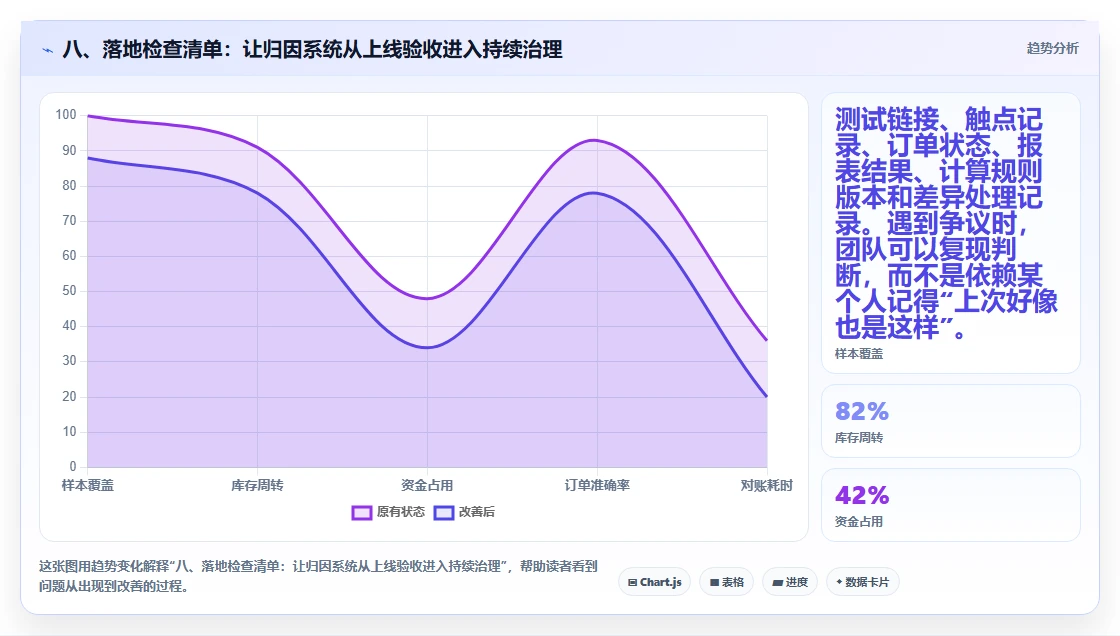
Task: Click the 资金占用 label in the 42% card
Action: (859, 522)
